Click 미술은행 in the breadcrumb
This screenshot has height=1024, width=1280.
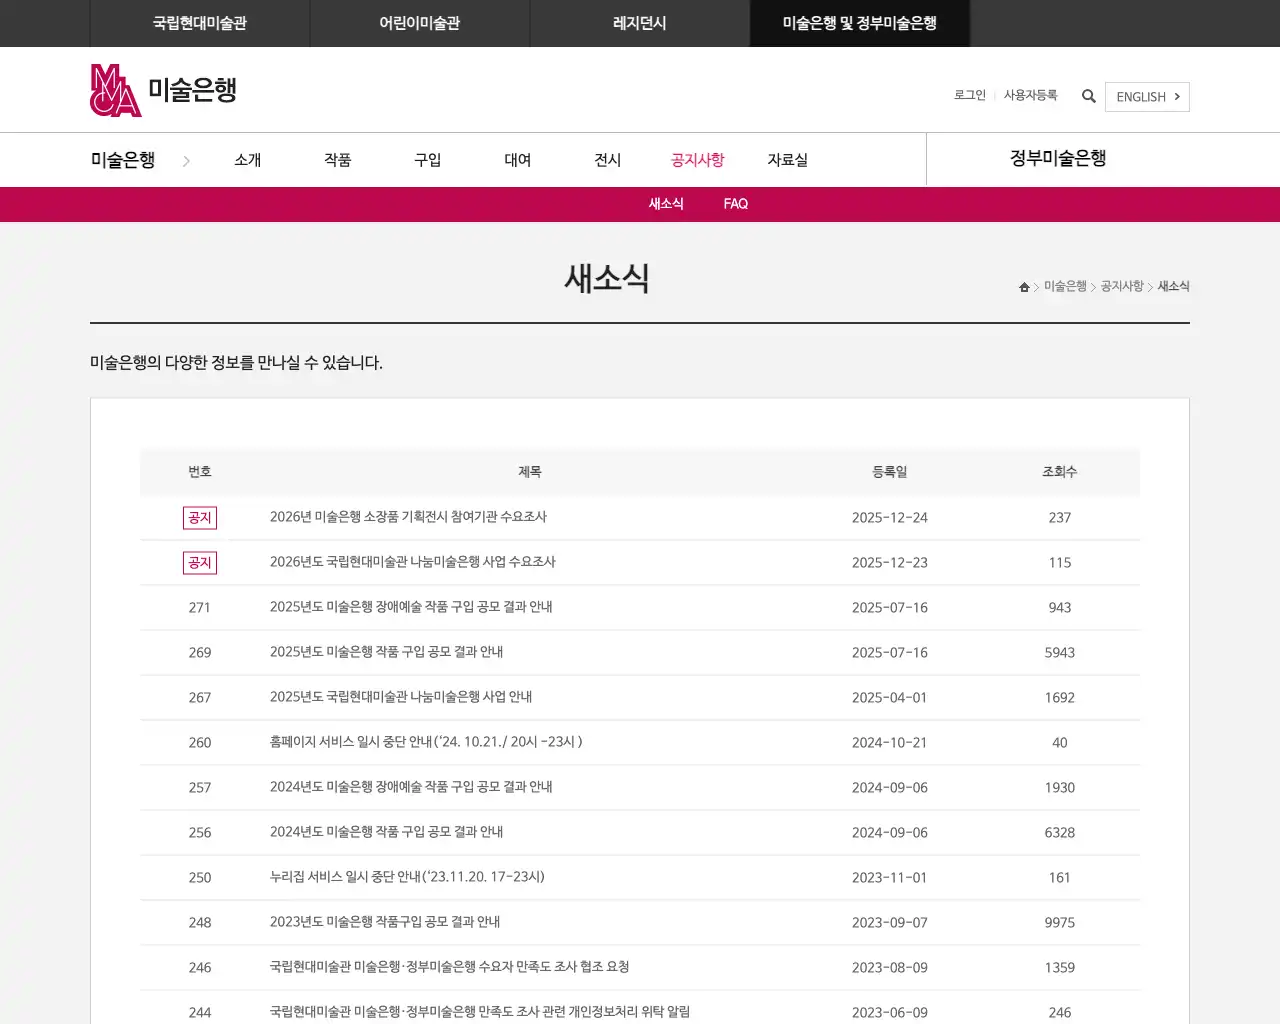pos(1065,286)
